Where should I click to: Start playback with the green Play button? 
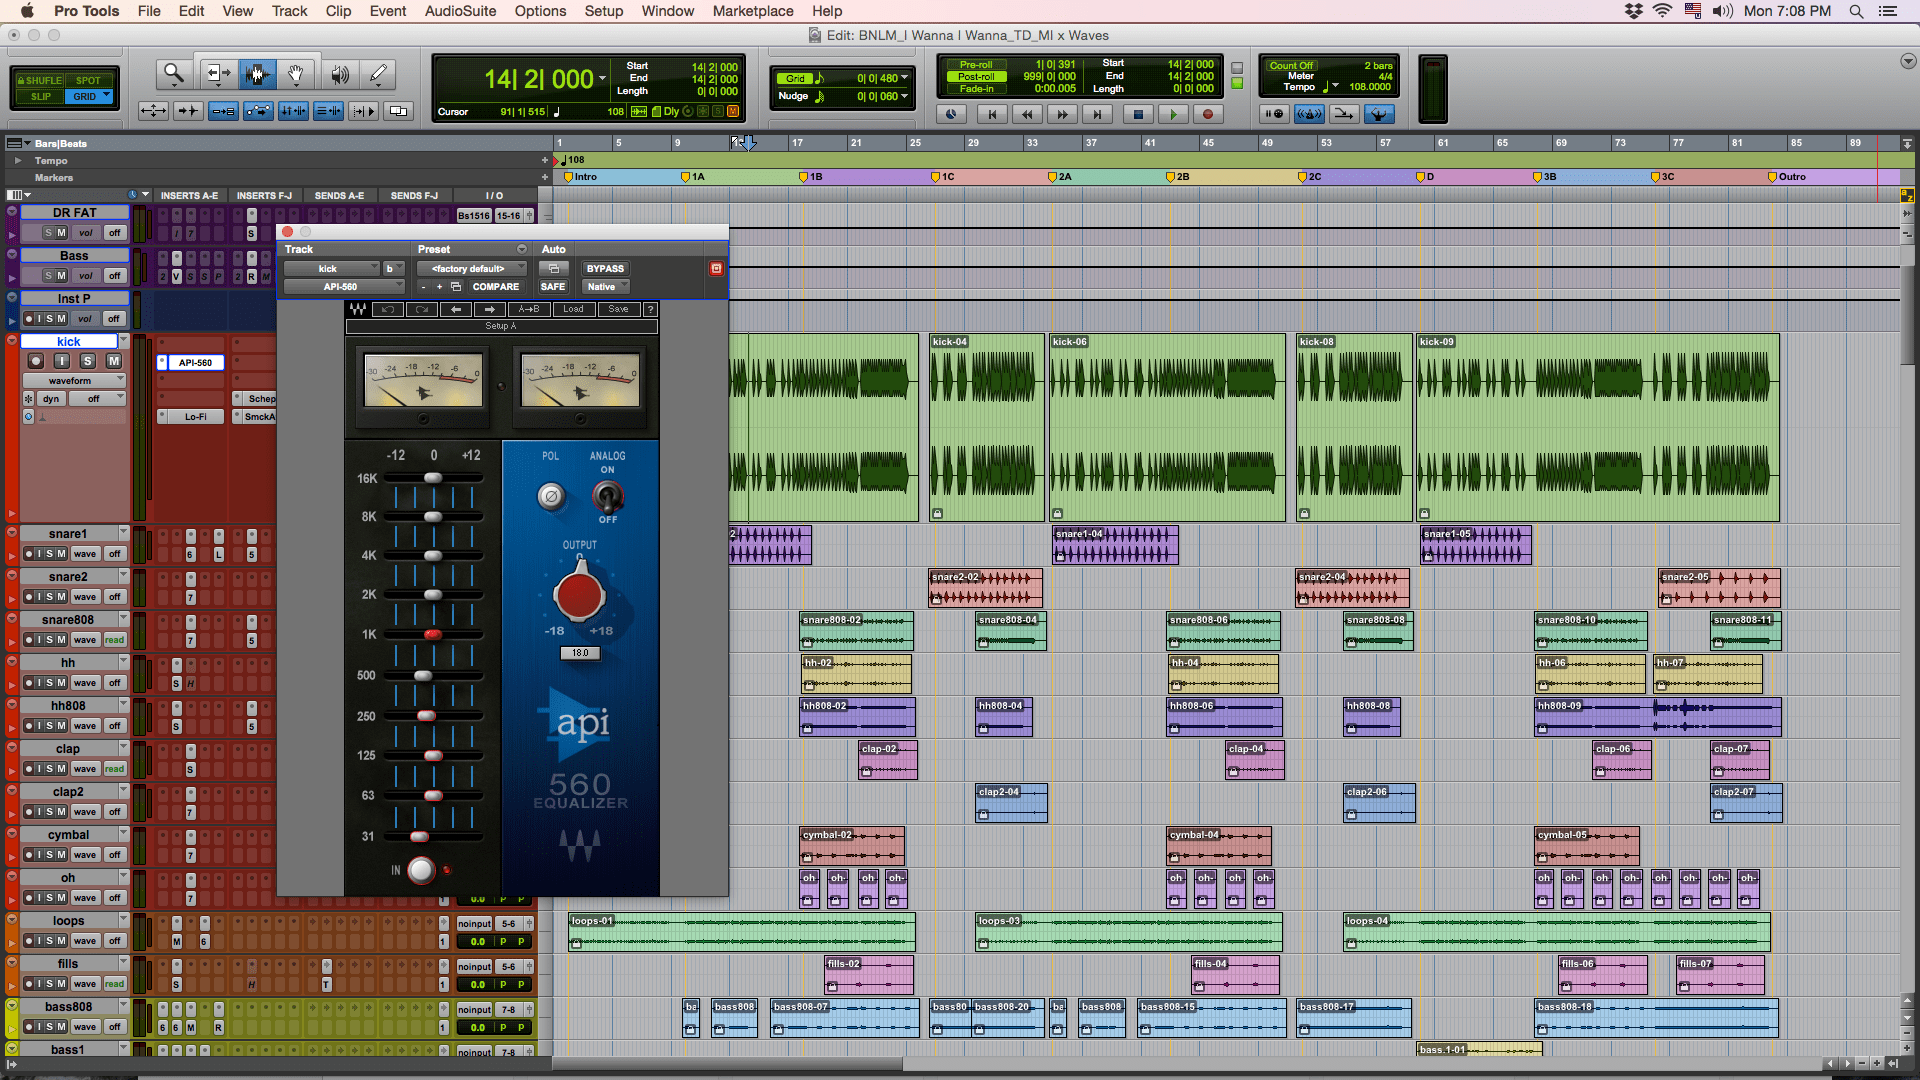point(1173,114)
